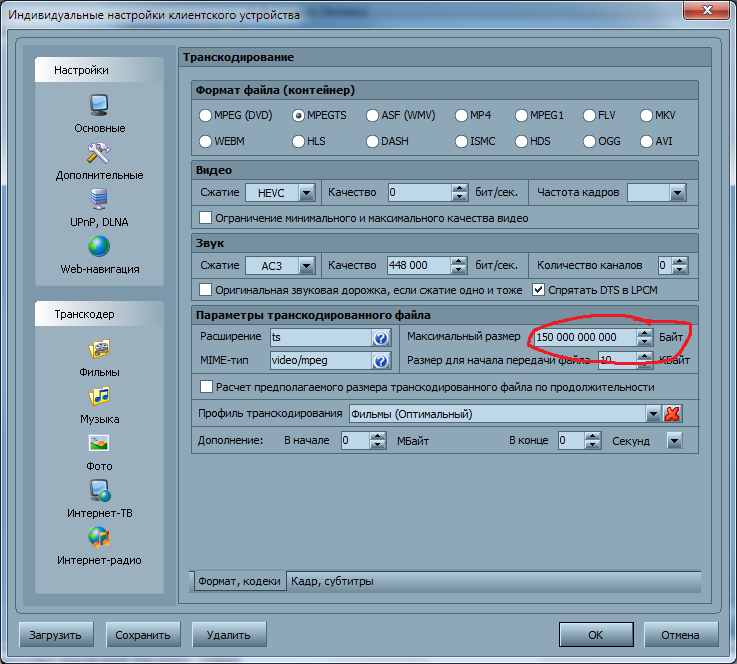Switch to Кадр, субтитры tab
The image size is (737, 664).
point(332,581)
